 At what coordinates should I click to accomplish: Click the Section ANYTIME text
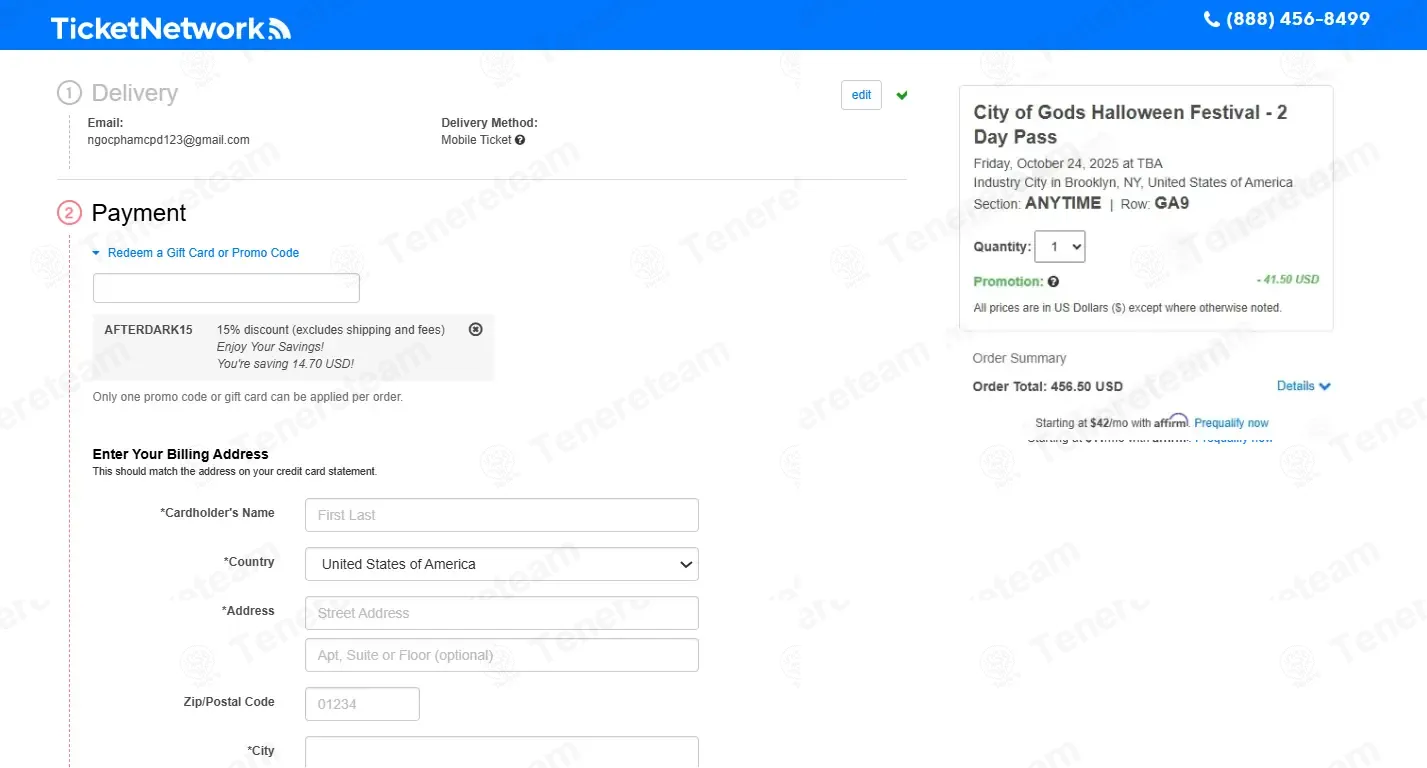point(1037,203)
